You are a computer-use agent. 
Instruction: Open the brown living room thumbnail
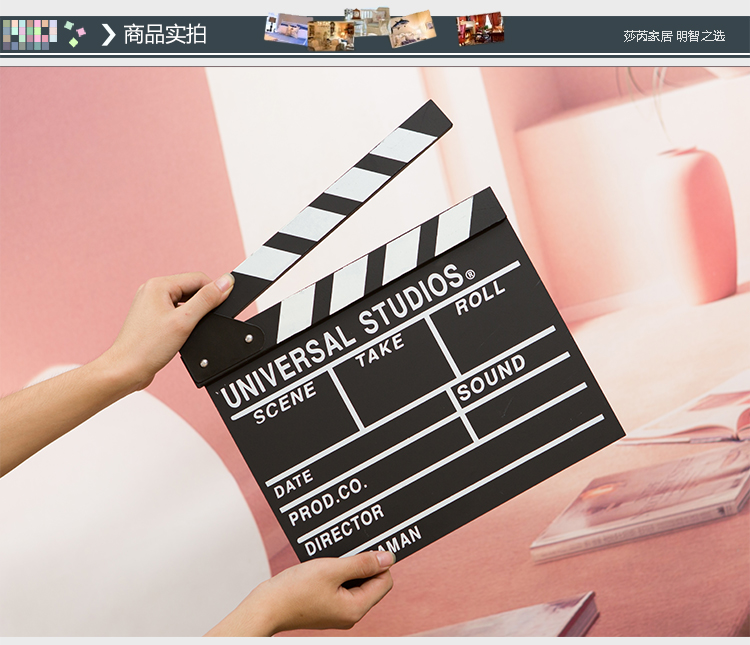point(331,36)
